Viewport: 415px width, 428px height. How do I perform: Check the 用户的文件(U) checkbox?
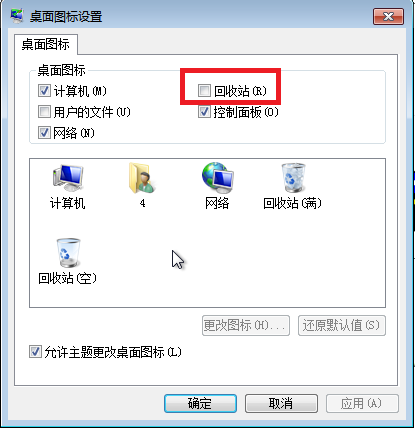[44, 112]
